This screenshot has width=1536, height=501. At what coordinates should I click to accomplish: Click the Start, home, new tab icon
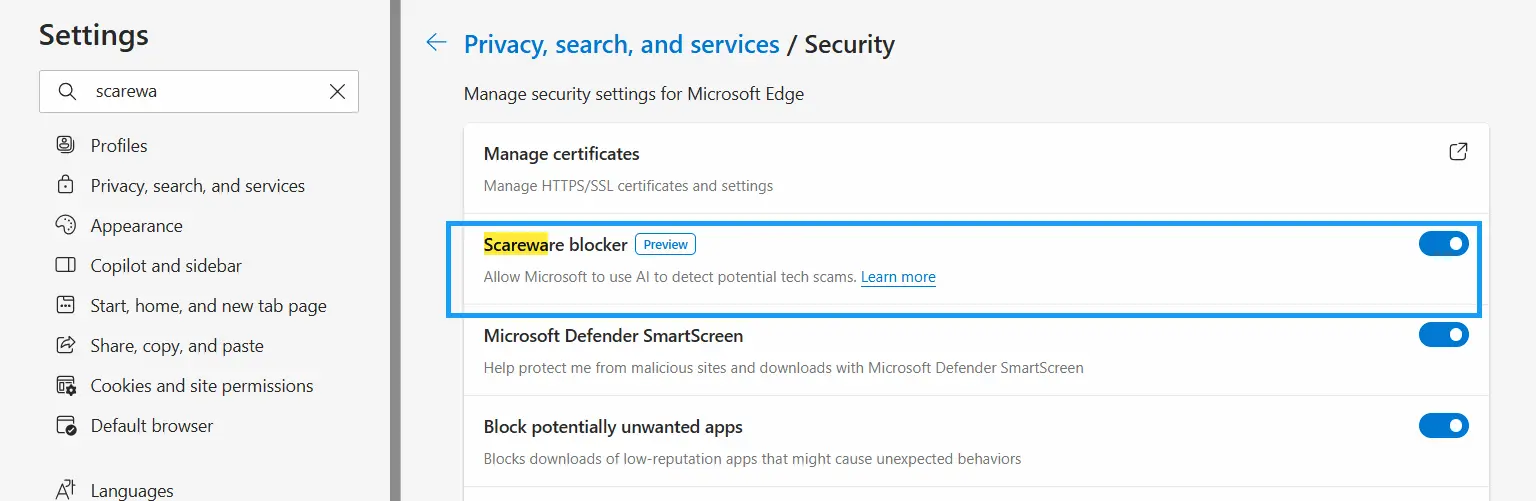66,305
